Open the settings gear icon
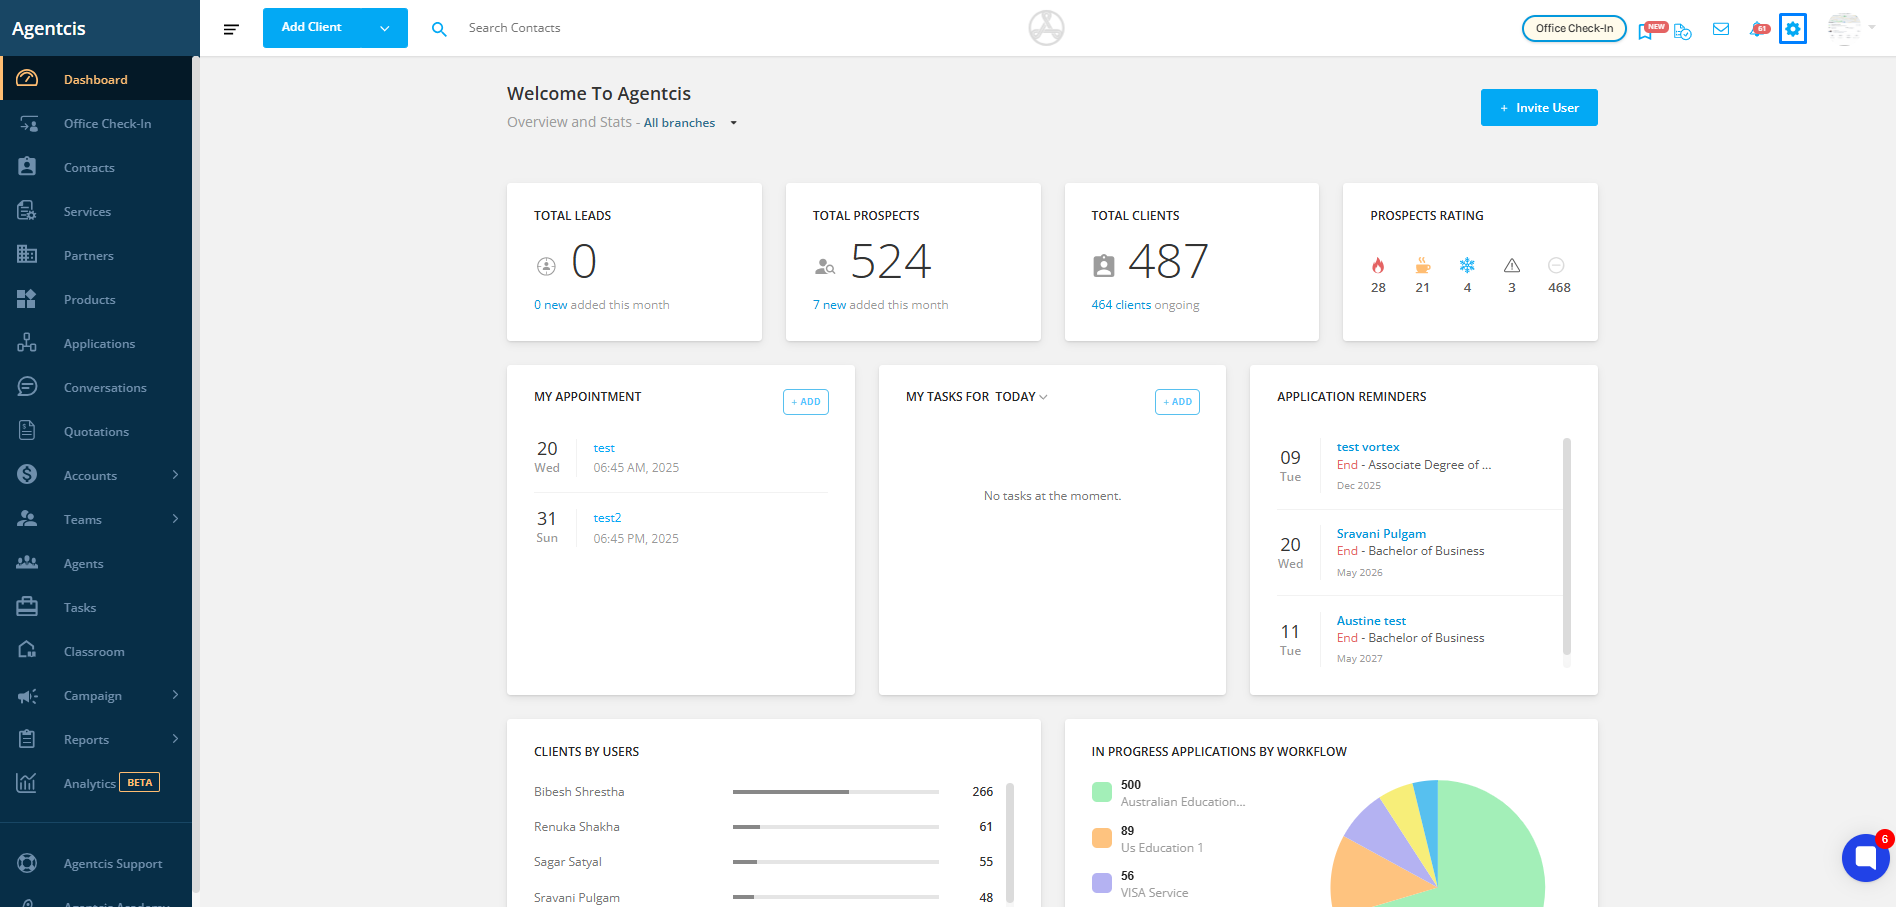This screenshot has width=1896, height=907. pos(1793,29)
